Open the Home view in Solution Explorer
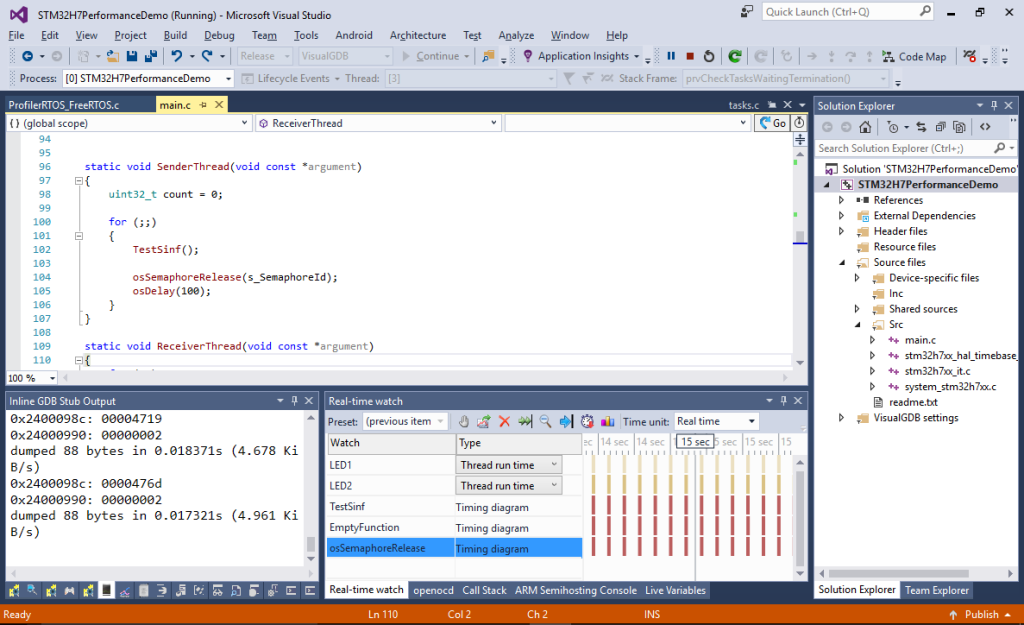The height and width of the screenshot is (625, 1024). 865,127
